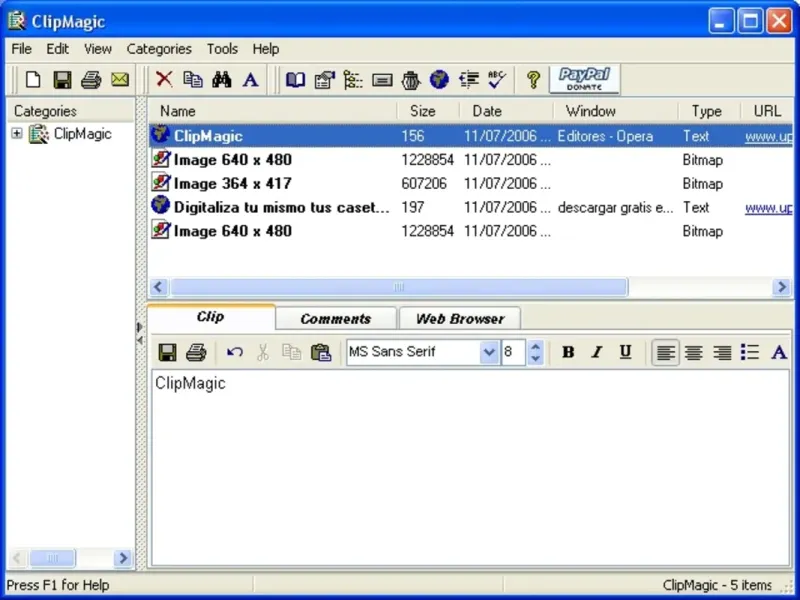
Task: Click clip list horizontal scrollbar left arrow
Action: [158, 287]
